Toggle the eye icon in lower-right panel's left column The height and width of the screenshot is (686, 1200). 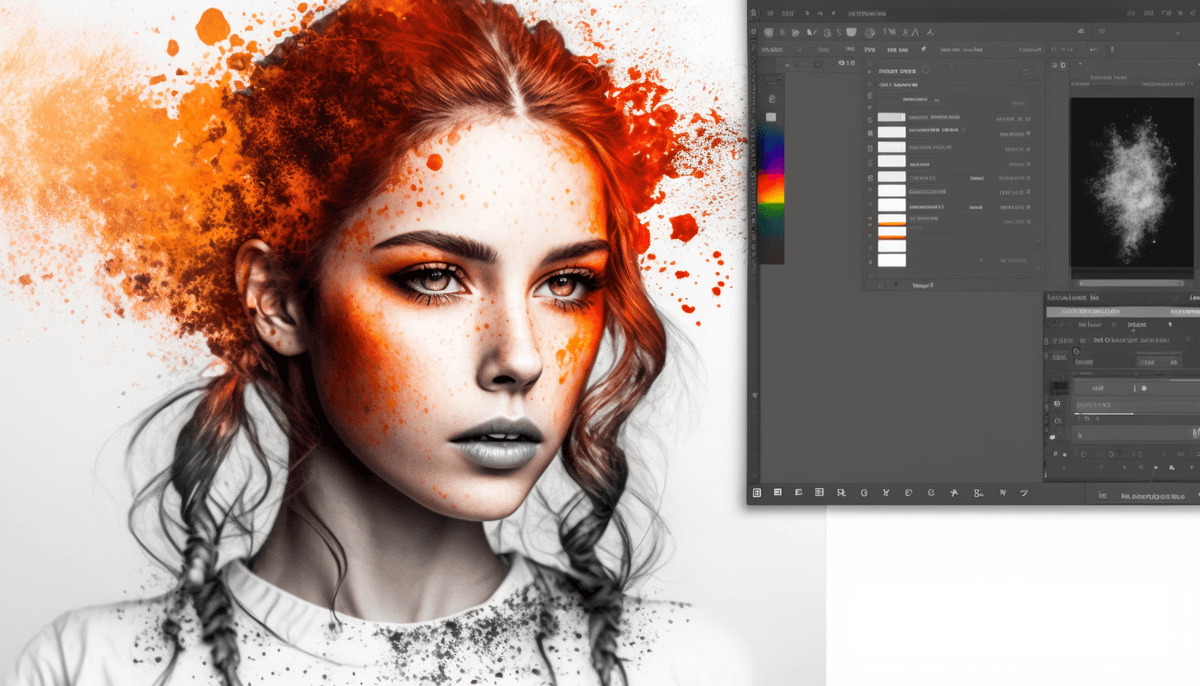coord(1056,403)
